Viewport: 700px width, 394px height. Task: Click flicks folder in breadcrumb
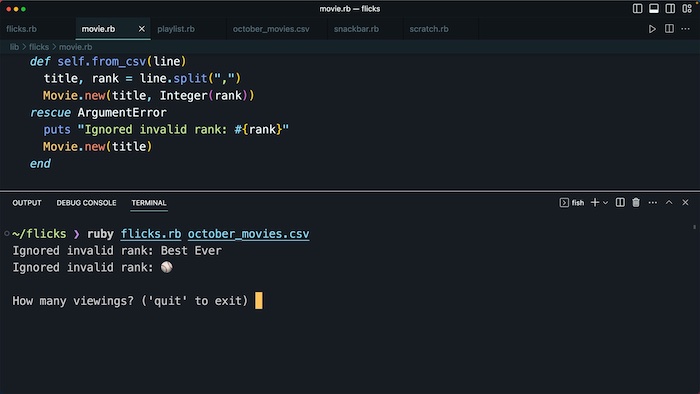(39, 47)
